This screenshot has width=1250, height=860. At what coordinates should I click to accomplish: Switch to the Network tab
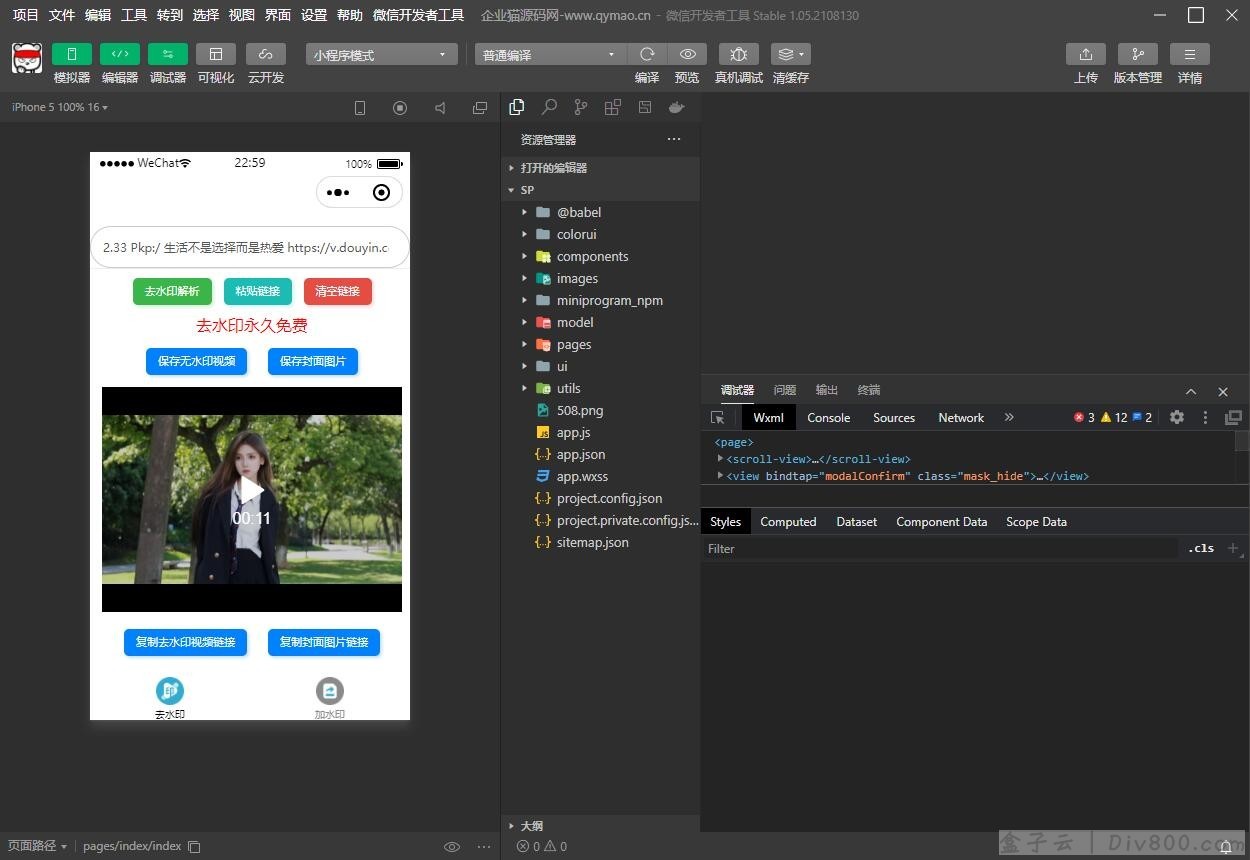(961, 418)
